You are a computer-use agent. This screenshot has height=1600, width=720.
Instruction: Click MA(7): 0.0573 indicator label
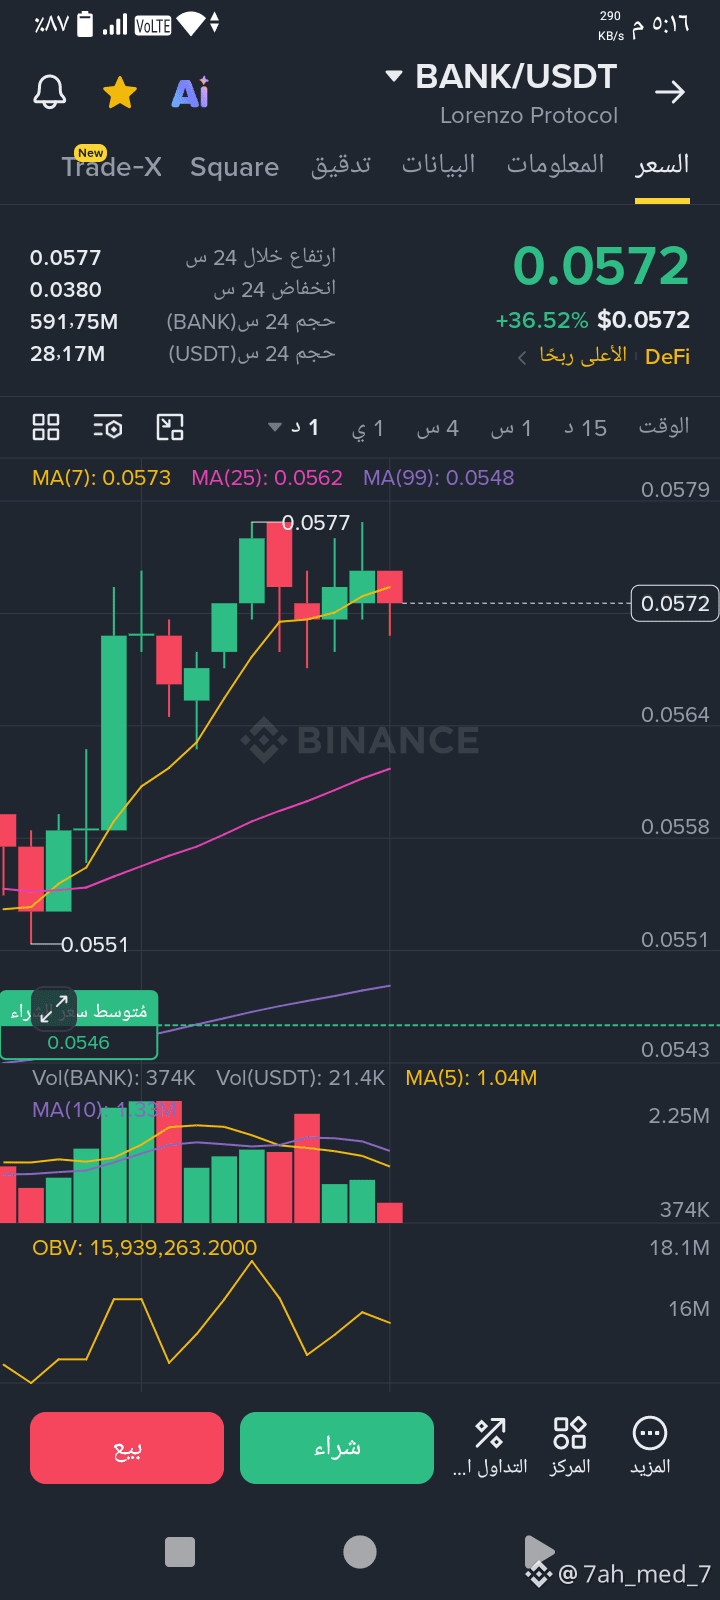(x=101, y=478)
